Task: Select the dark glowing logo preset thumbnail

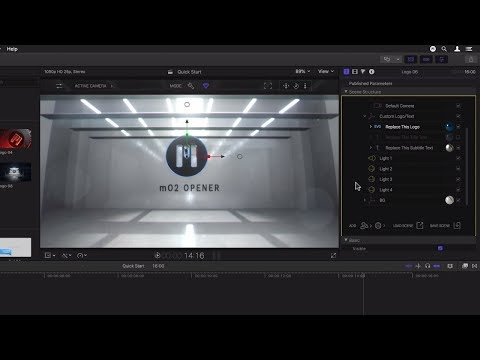Action: tap(16, 172)
